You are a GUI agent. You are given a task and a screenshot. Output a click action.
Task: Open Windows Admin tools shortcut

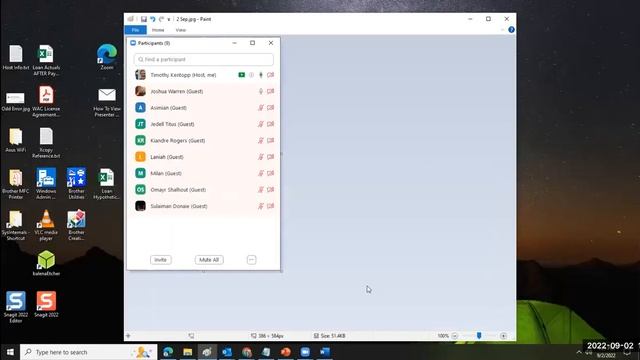46,184
